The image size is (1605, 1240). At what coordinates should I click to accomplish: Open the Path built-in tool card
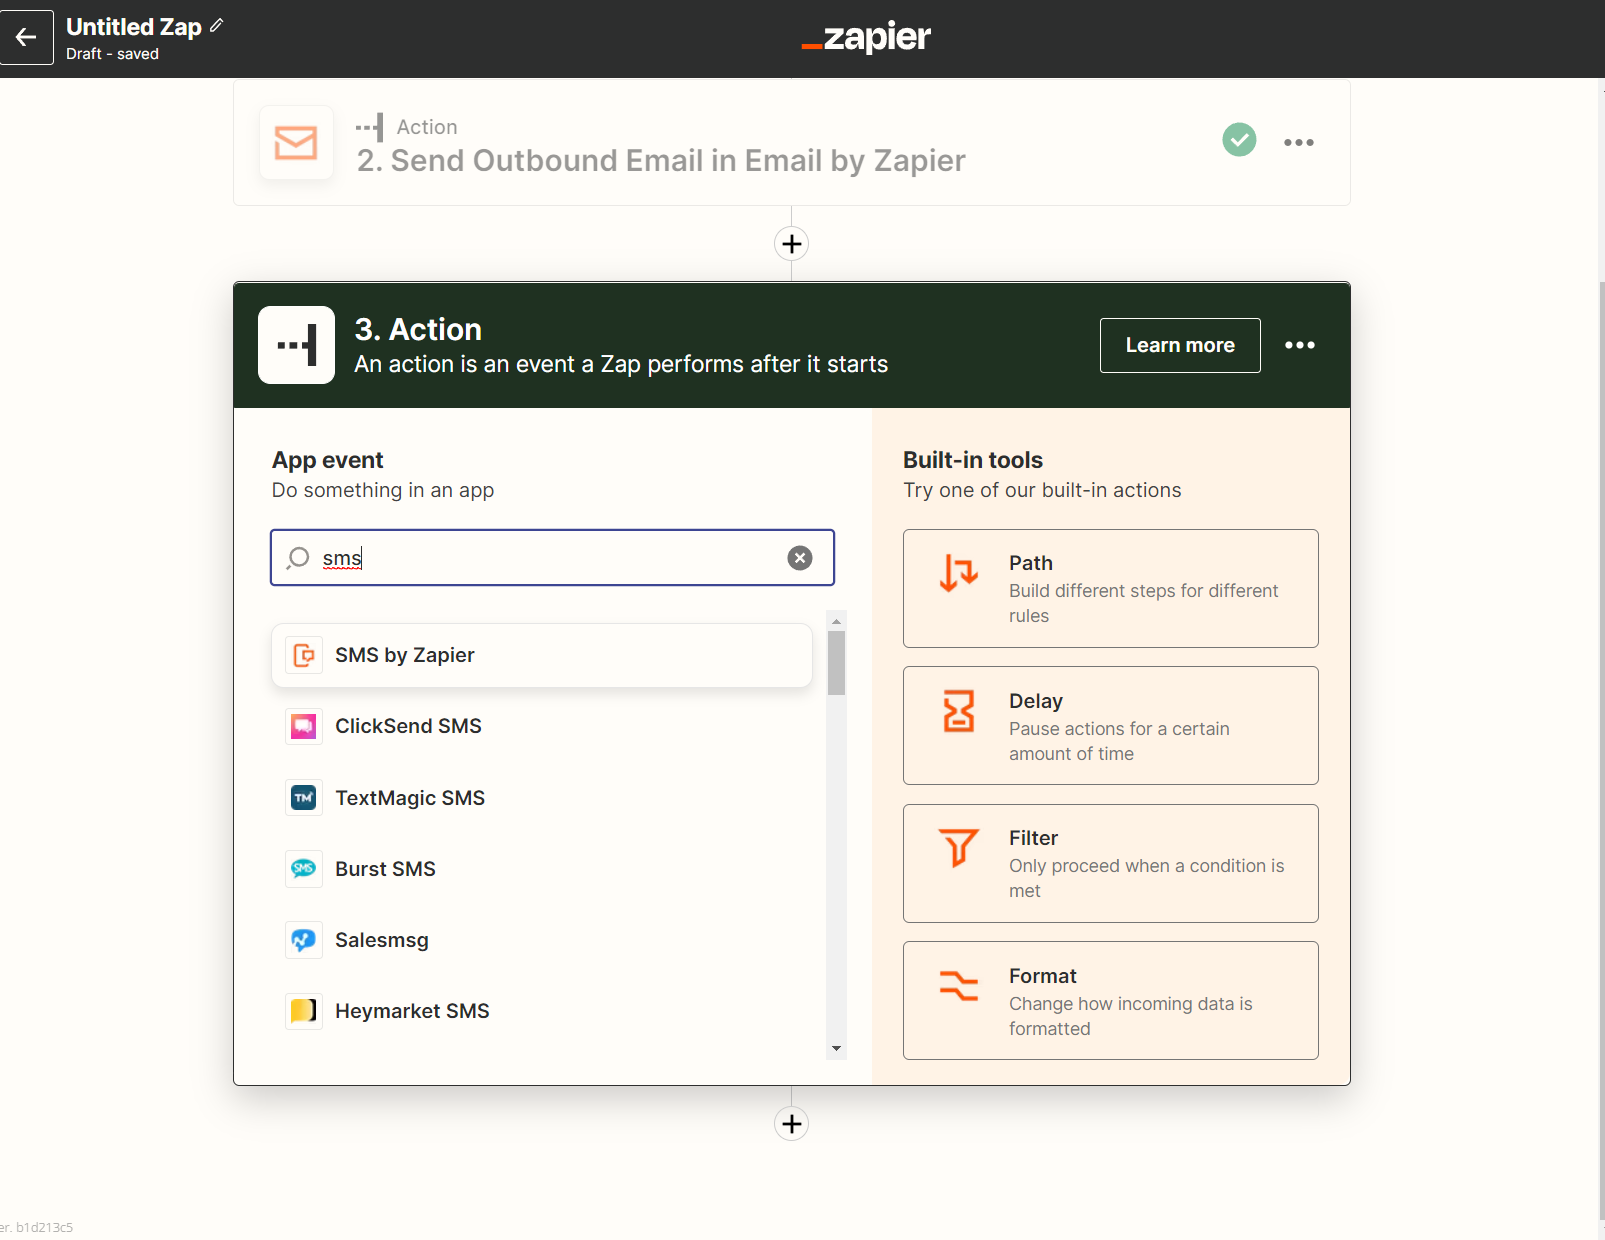[x=1110, y=588]
